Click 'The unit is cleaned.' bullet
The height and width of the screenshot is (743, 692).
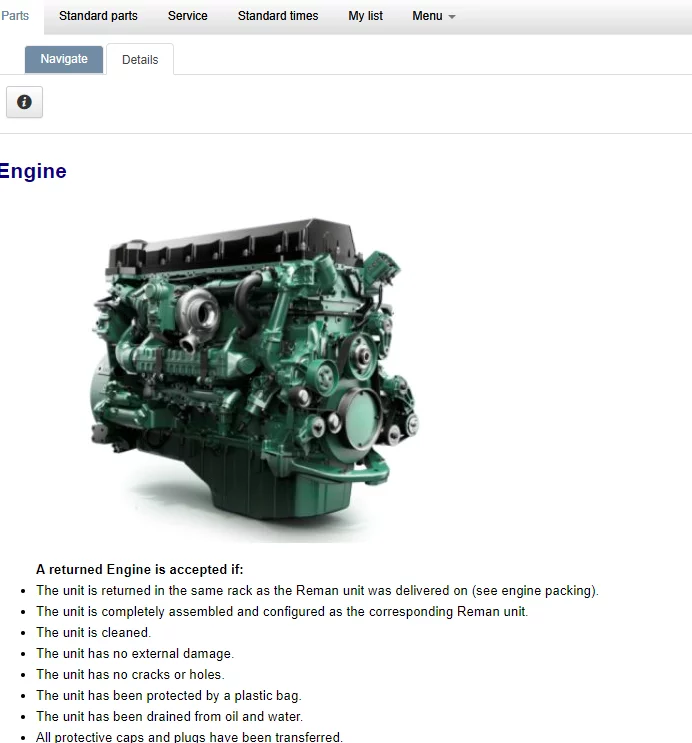93,632
